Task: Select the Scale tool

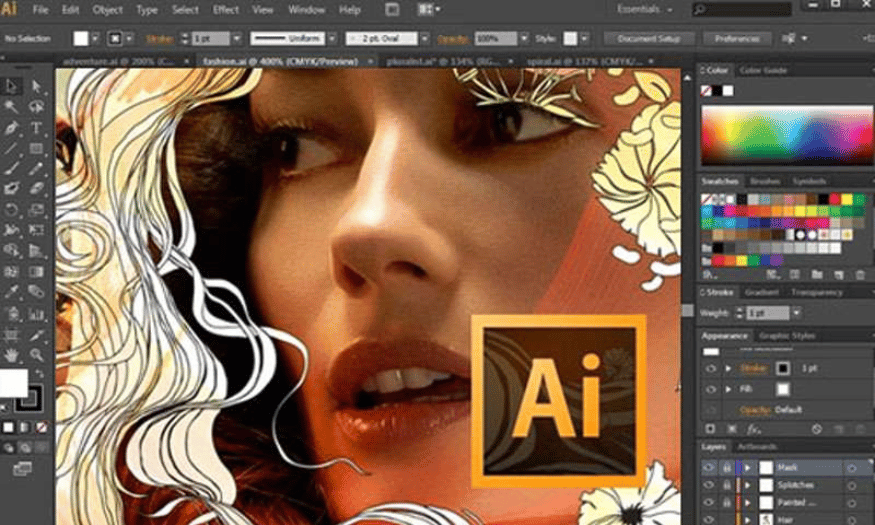Action: [x=36, y=210]
